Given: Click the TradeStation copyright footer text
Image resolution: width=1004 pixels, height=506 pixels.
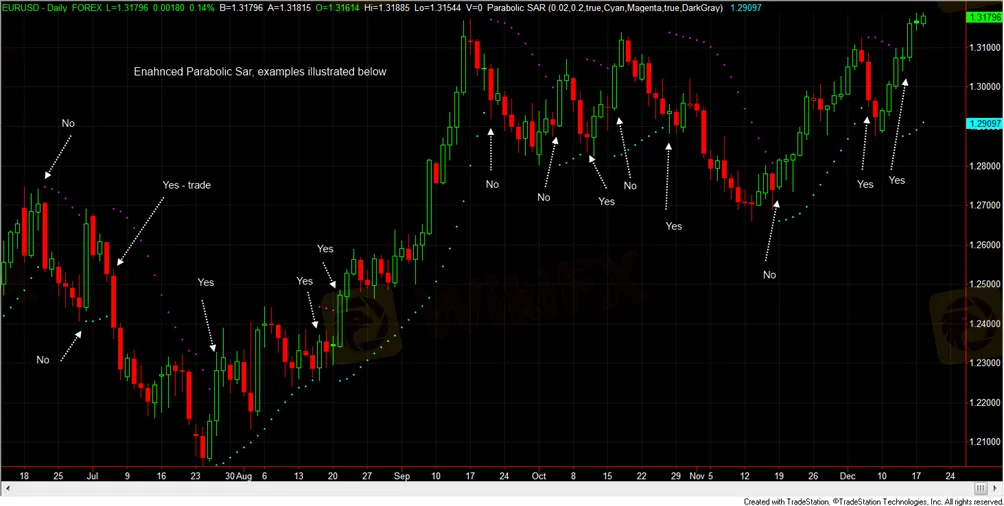Looking at the screenshot, I should click(x=871, y=501).
